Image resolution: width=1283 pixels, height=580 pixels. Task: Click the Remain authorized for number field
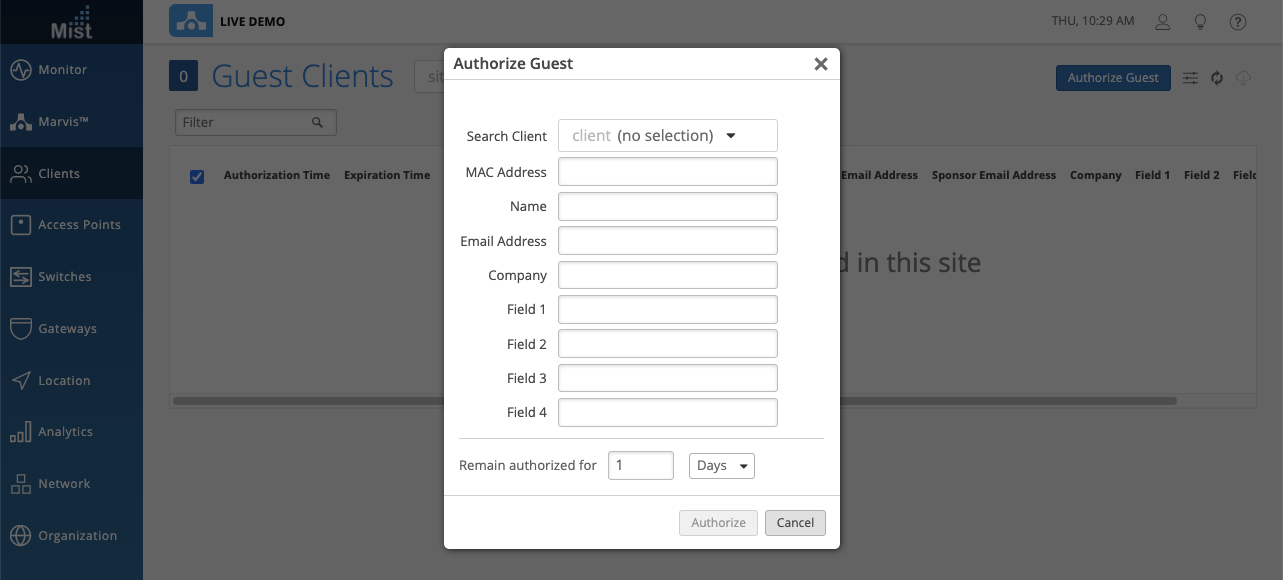pyautogui.click(x=640, y=466)
